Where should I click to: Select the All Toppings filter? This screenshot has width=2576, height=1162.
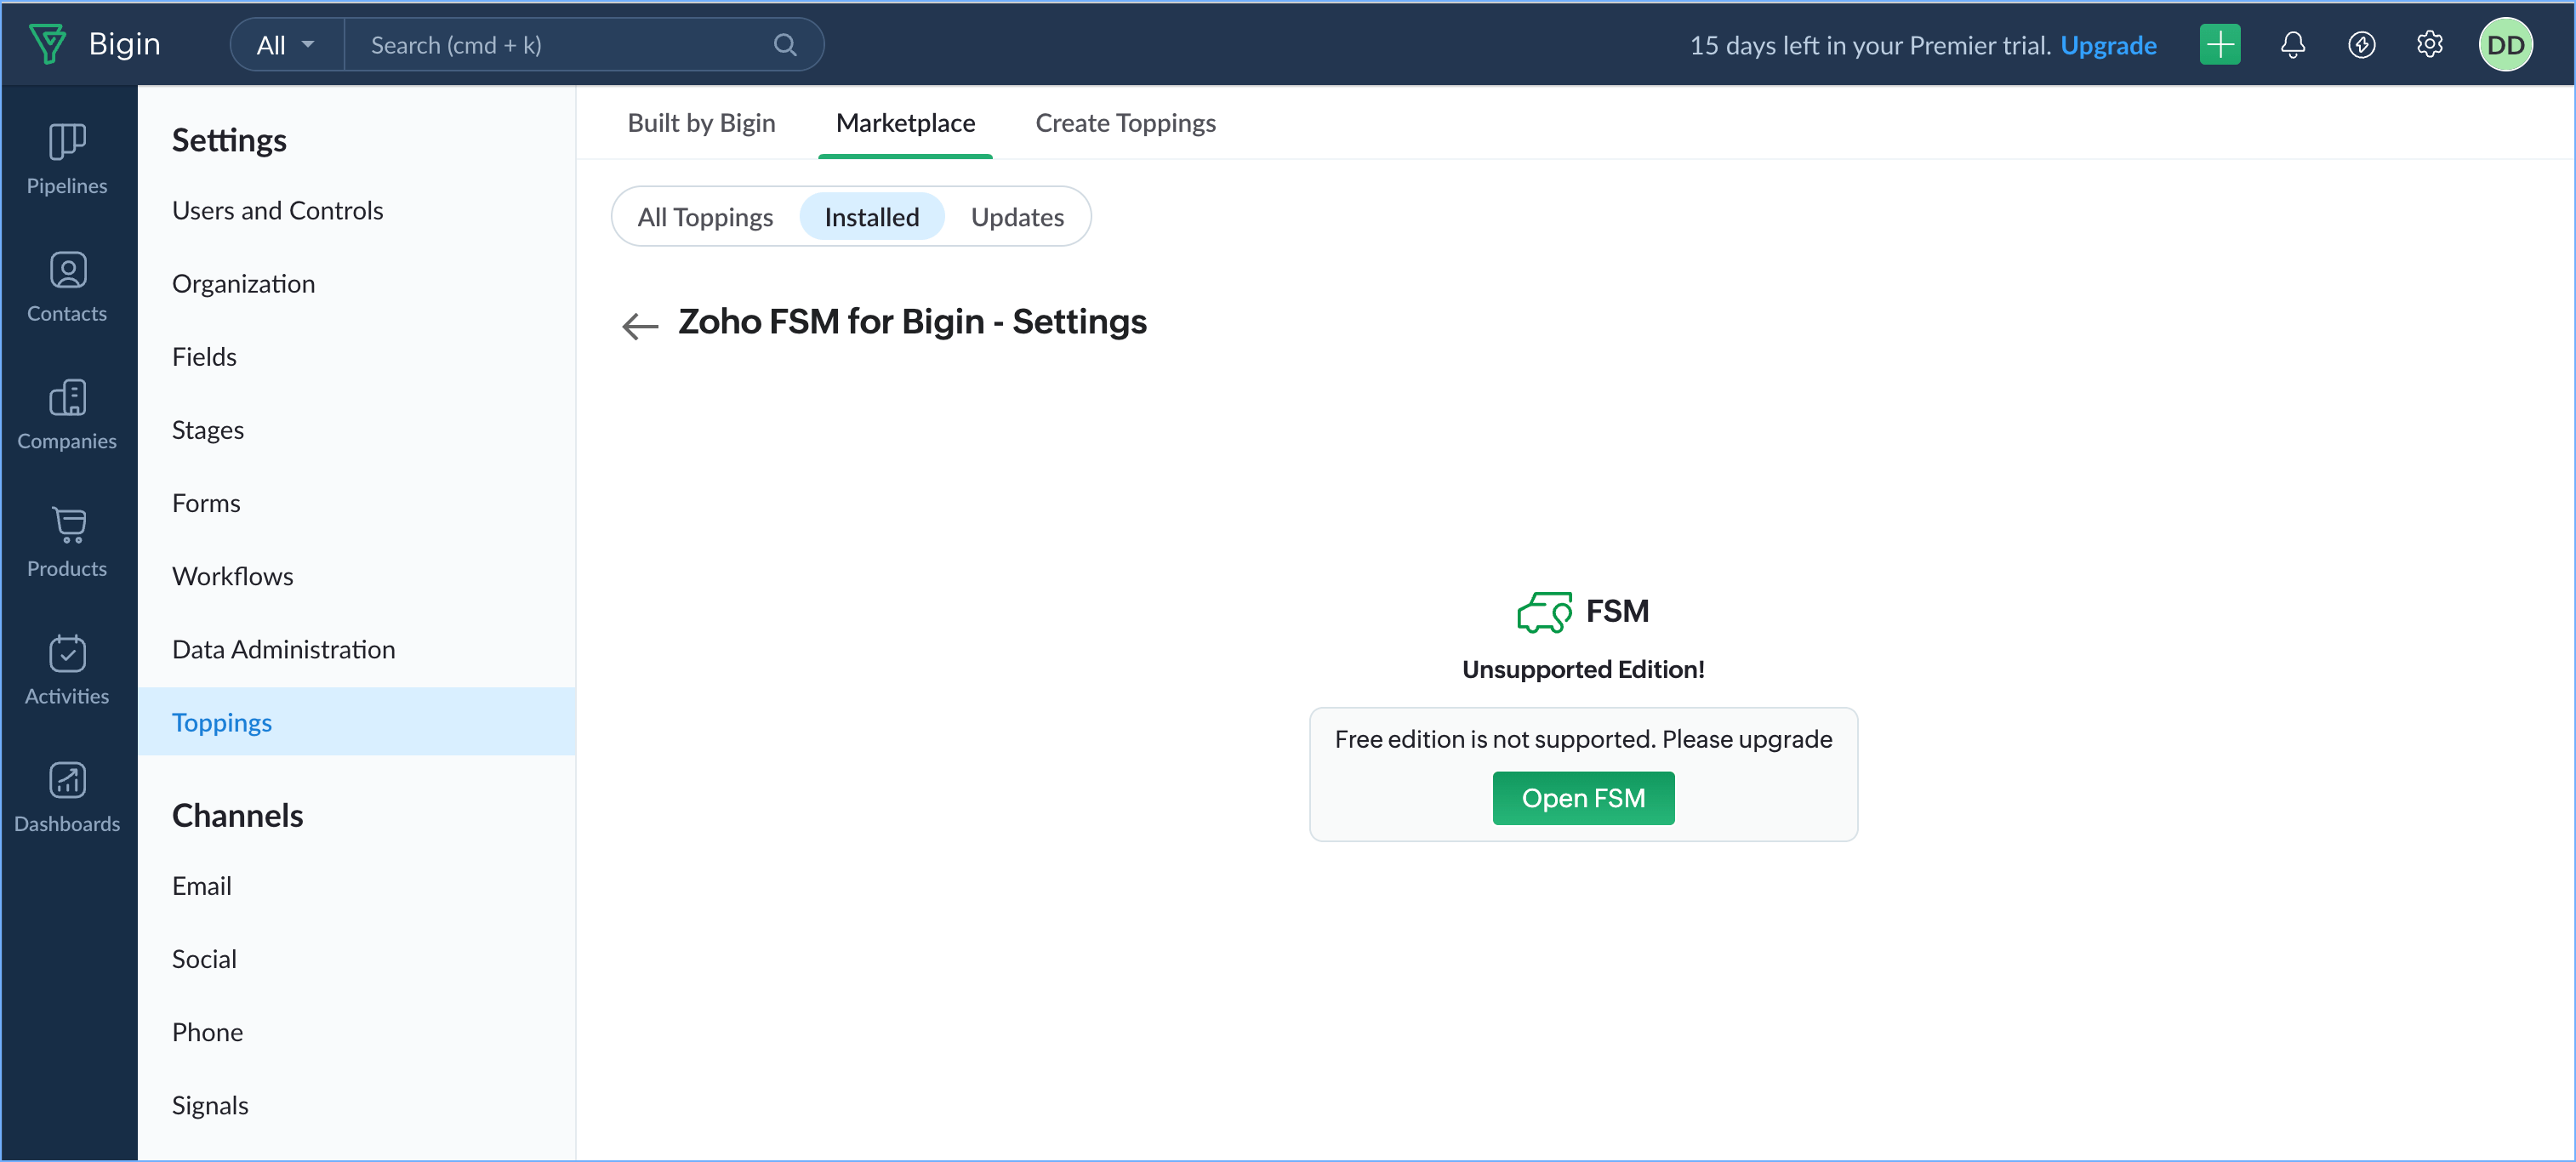coord(705,217)
